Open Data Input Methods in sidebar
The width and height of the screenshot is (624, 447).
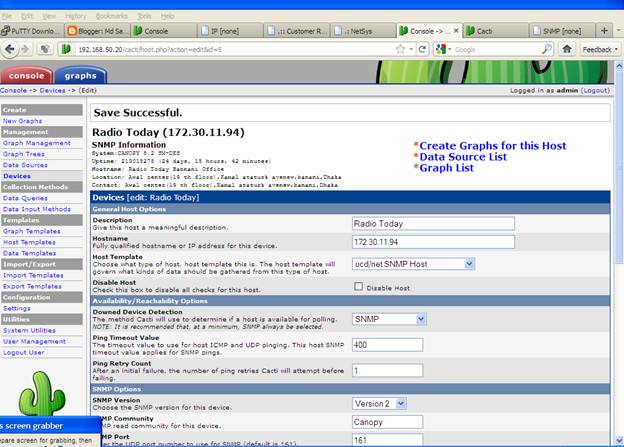(x=37, y=209)
